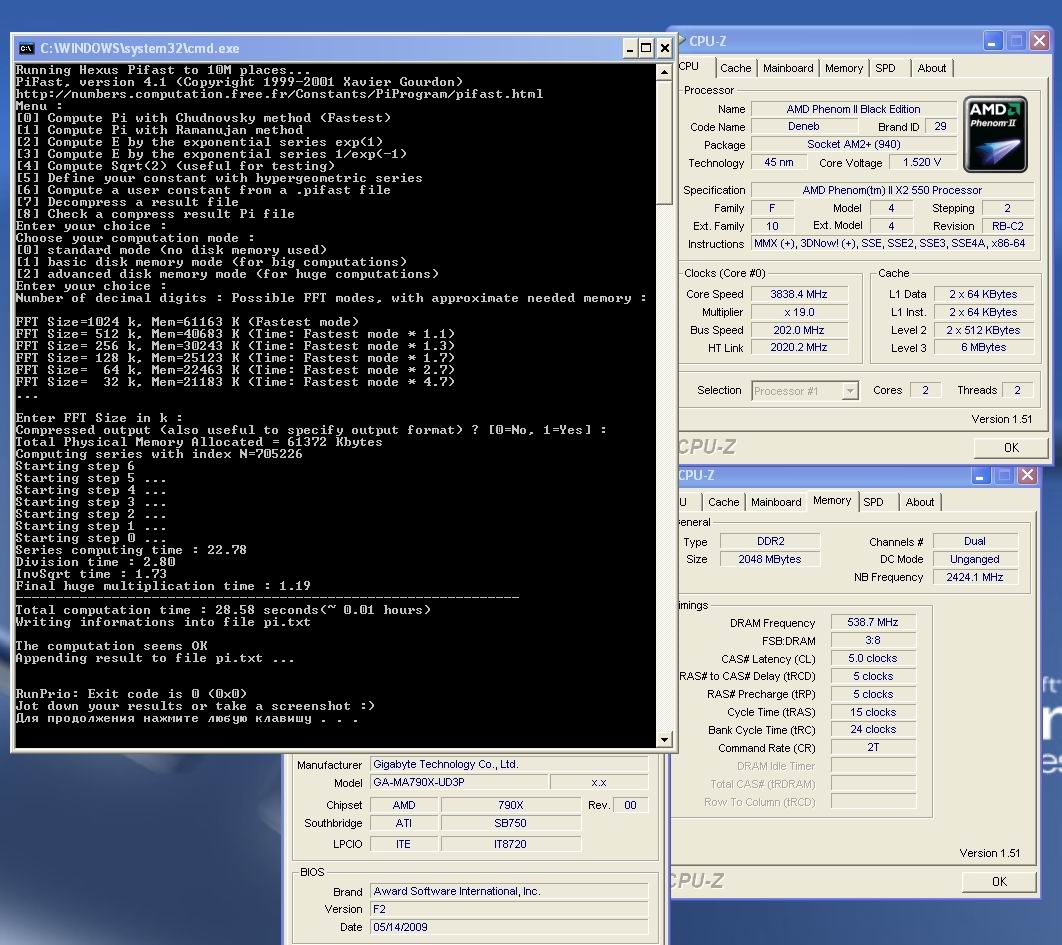Screen dimensions: 1062x945
Task: Click the Specification field Phenom II X2 550
Action: (892, 190)
